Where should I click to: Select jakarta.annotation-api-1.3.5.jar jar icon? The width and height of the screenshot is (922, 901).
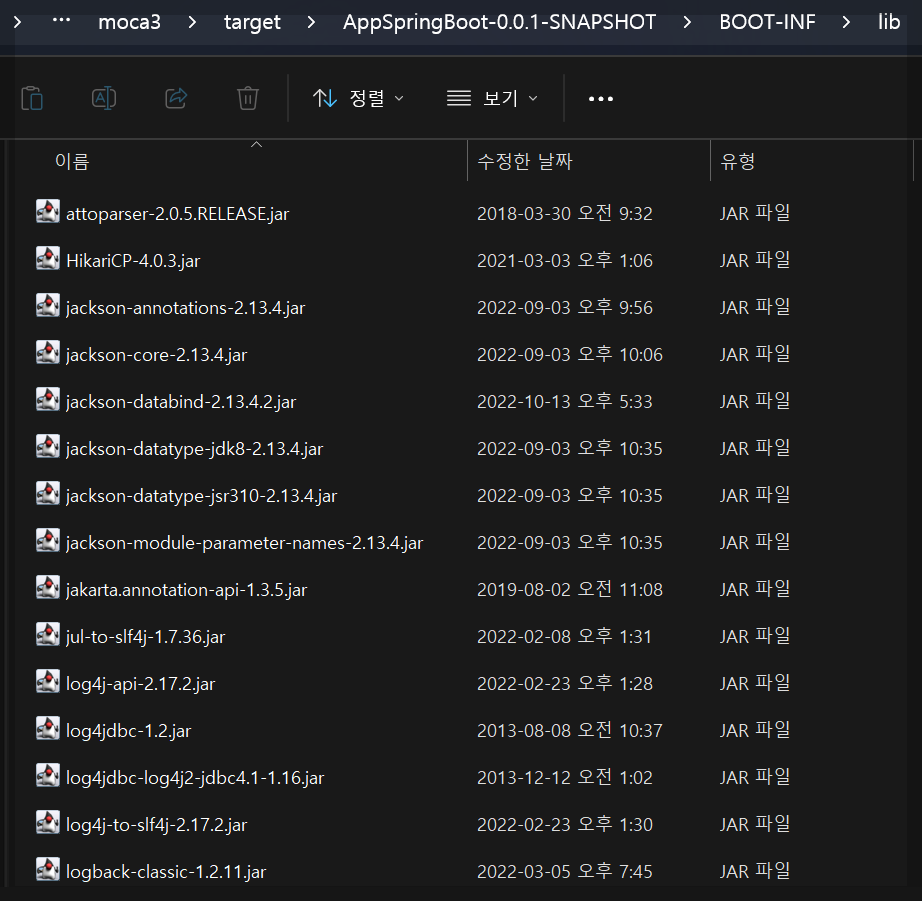[x=48, y=588]
